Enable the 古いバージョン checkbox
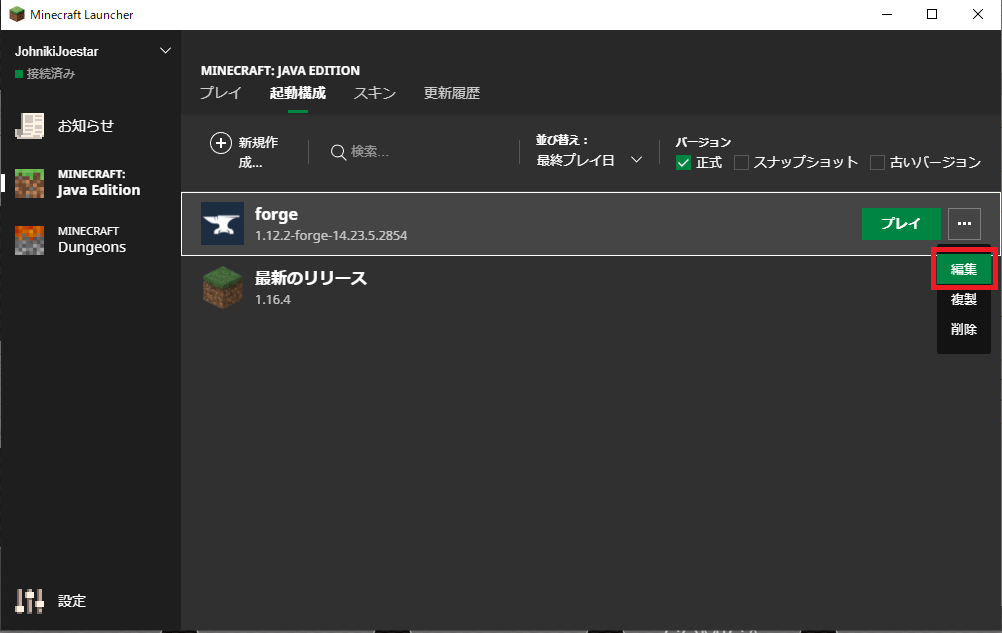This screenshot has height=633, width=1002. [x=877, y=163]
